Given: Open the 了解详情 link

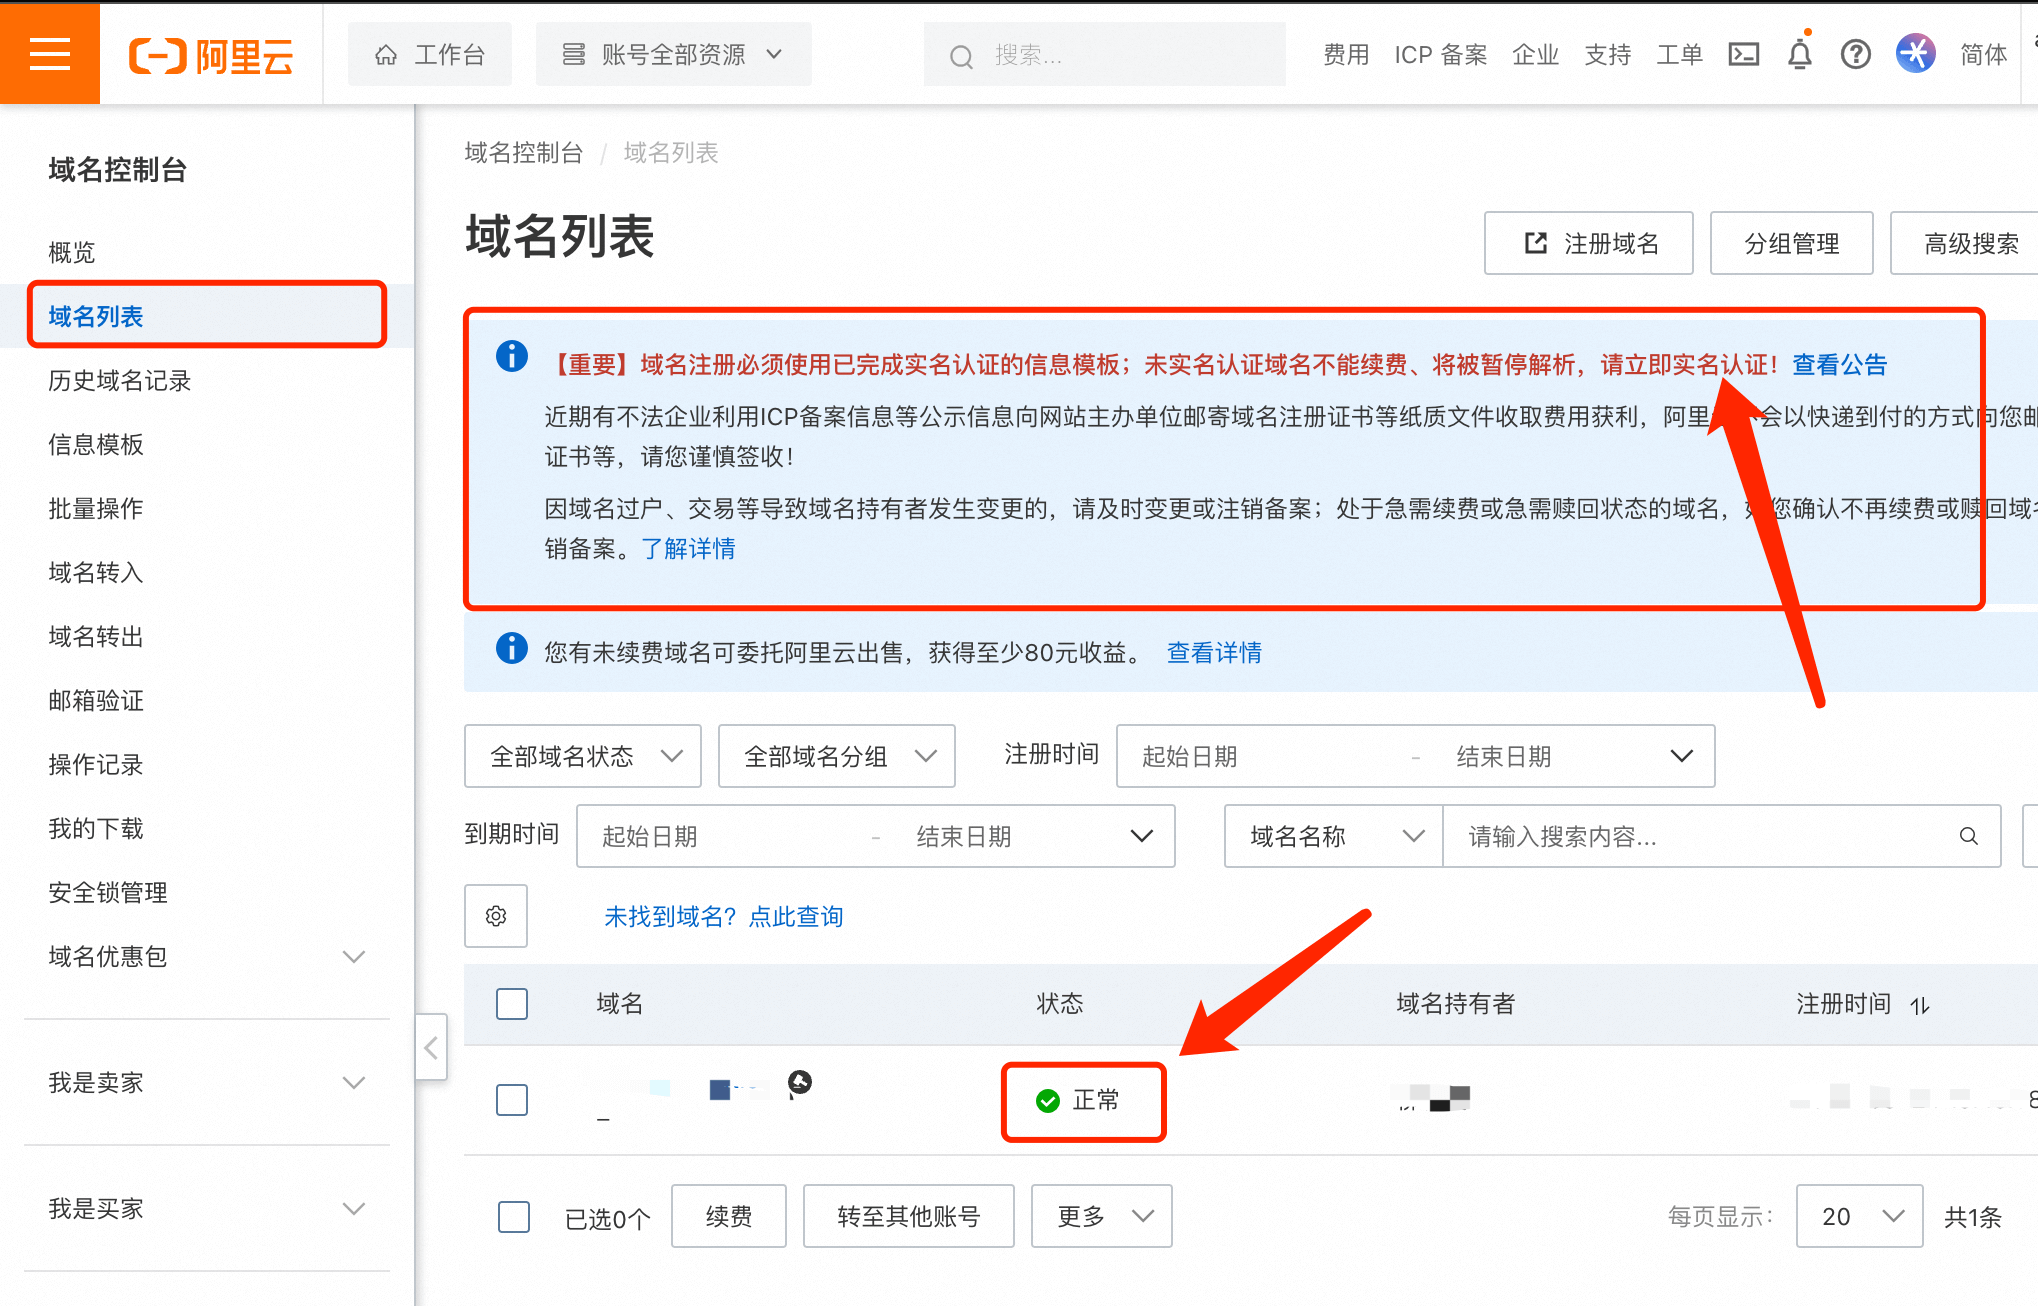Looking at the screenshot, I should point(688,548).
